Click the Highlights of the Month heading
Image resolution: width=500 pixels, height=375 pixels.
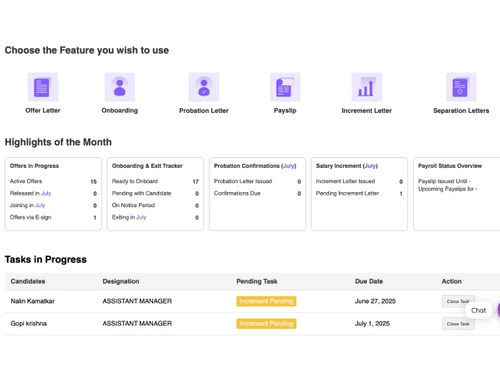[58, 142]
